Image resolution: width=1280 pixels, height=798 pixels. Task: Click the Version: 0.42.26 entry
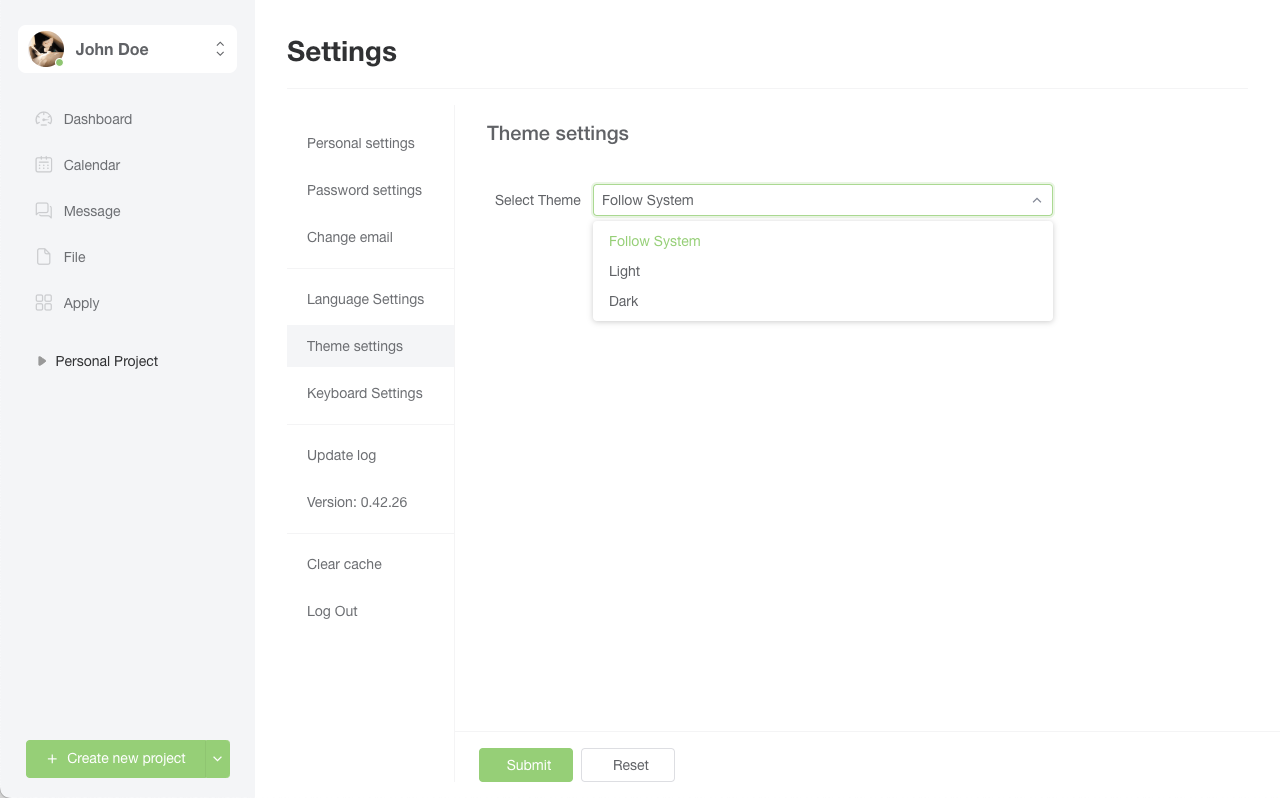coord(370,502)
